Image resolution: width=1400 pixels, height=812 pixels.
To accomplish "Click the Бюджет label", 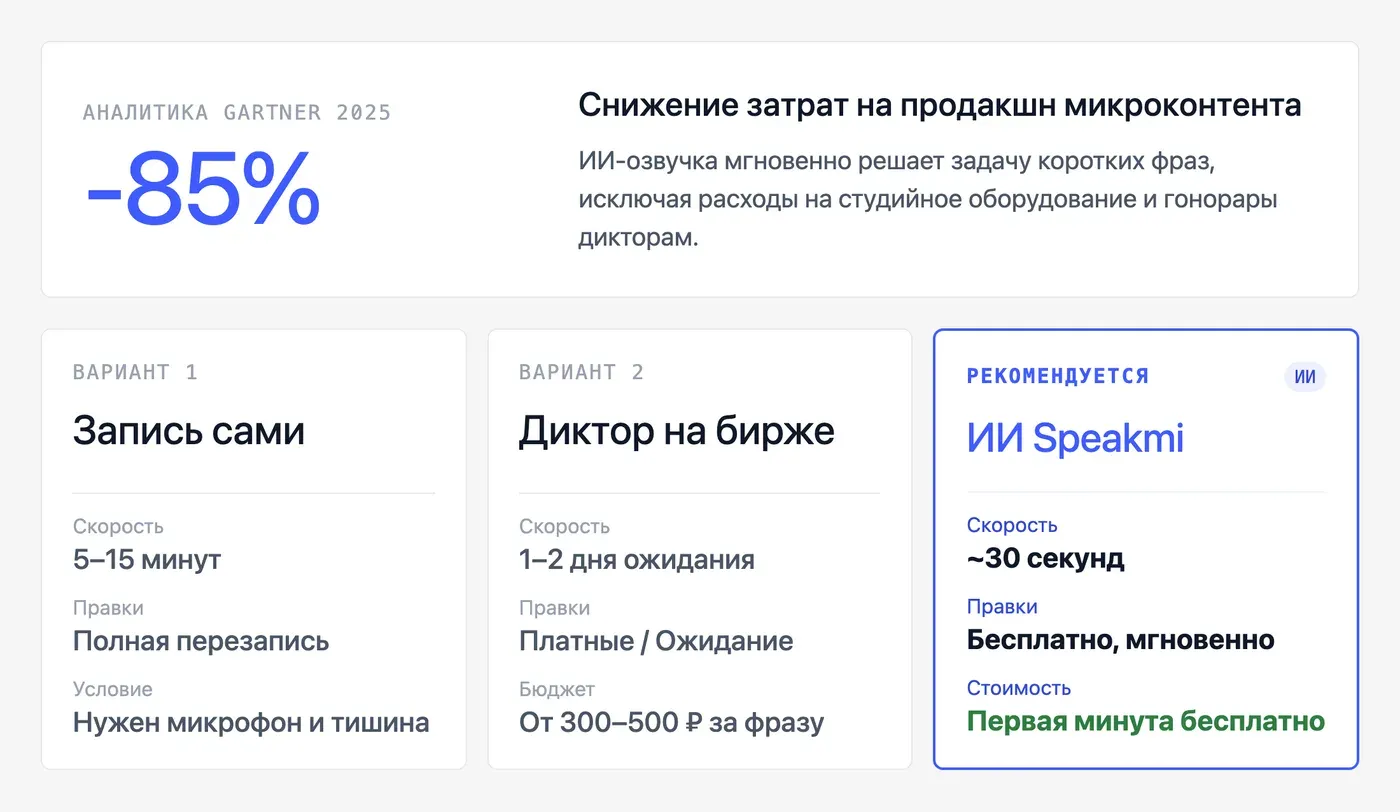I will coord(557,689).
